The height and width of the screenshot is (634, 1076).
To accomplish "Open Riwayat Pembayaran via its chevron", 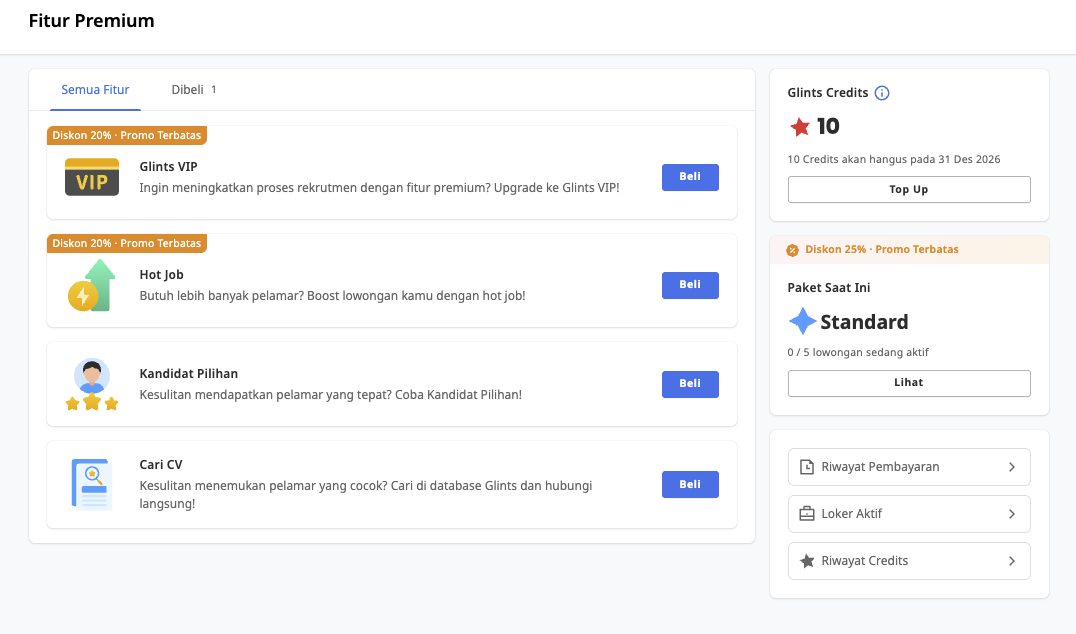I will pyautogui.click(x=1011, y=467).
